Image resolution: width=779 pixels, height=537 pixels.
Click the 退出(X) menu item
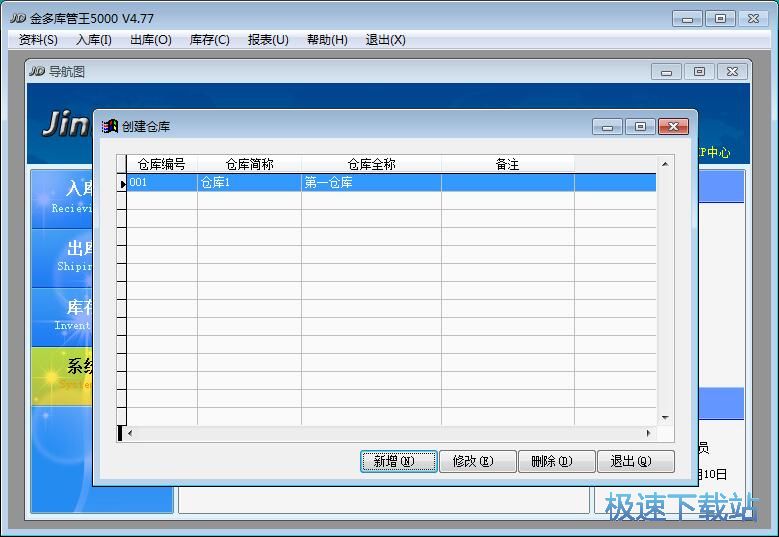coord(386,40)
